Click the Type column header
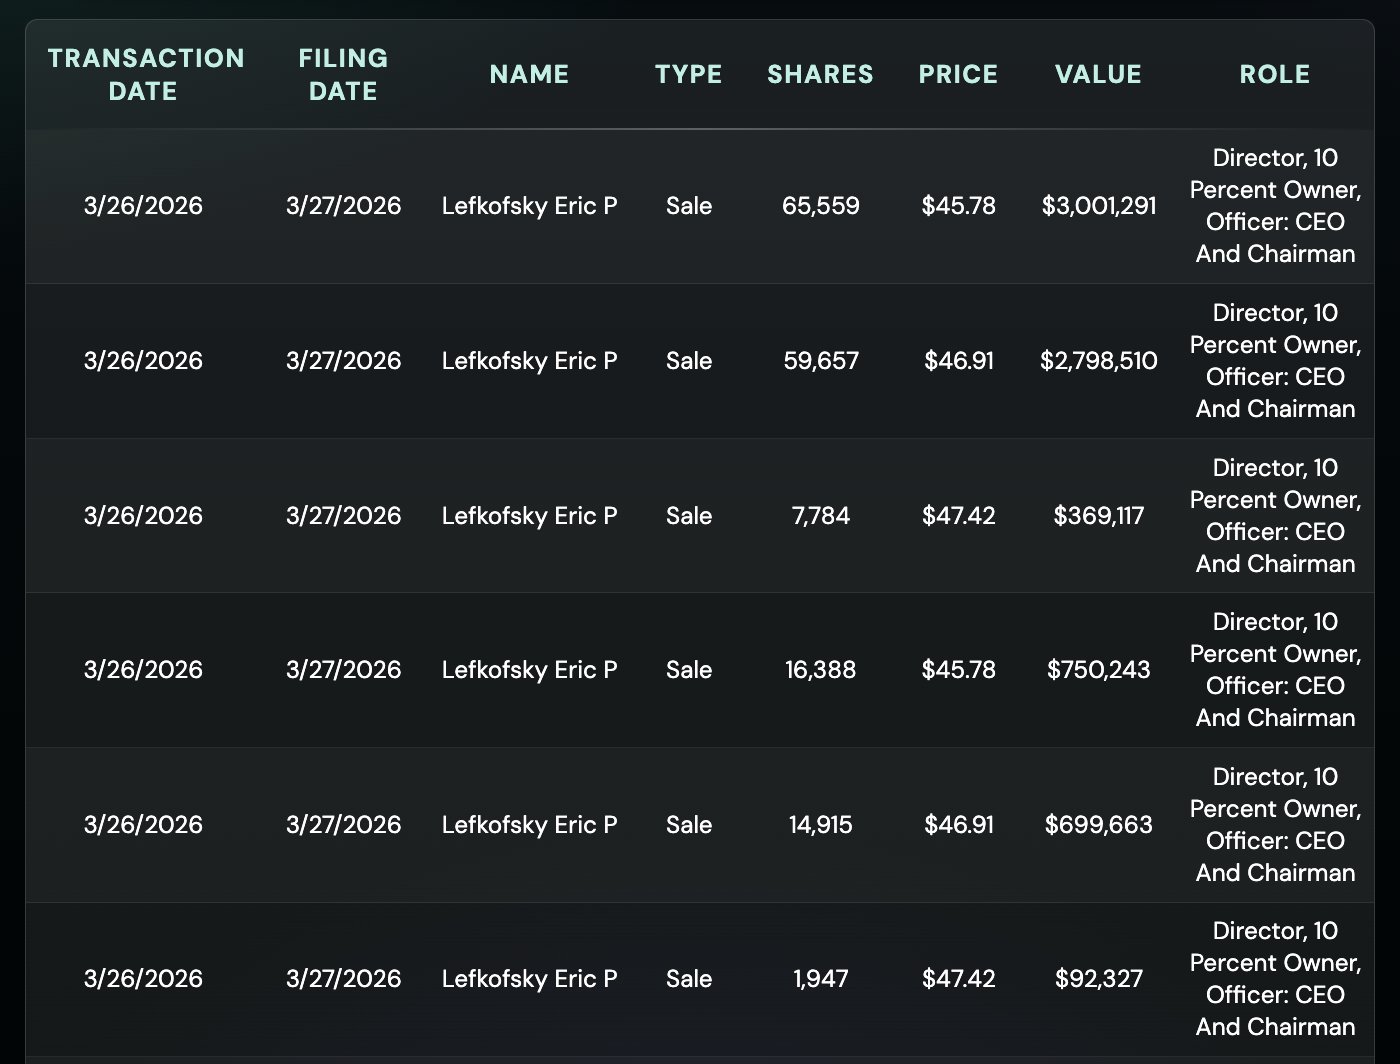This screenshot has height=1064, width=1400. coord(688,75)
